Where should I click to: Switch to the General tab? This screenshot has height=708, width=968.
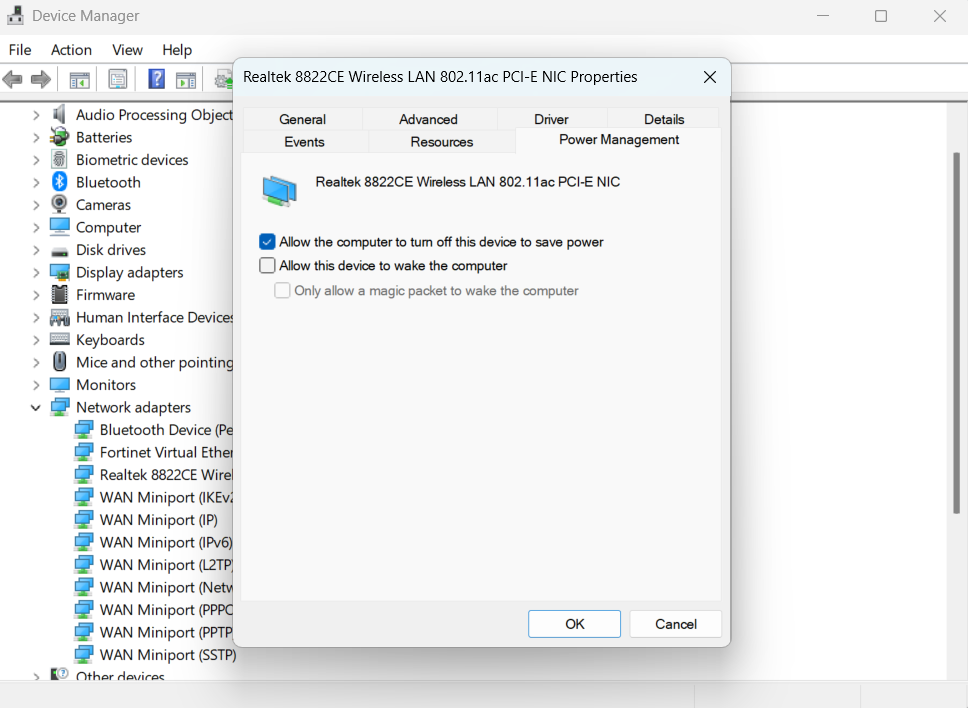click(302, 119)
